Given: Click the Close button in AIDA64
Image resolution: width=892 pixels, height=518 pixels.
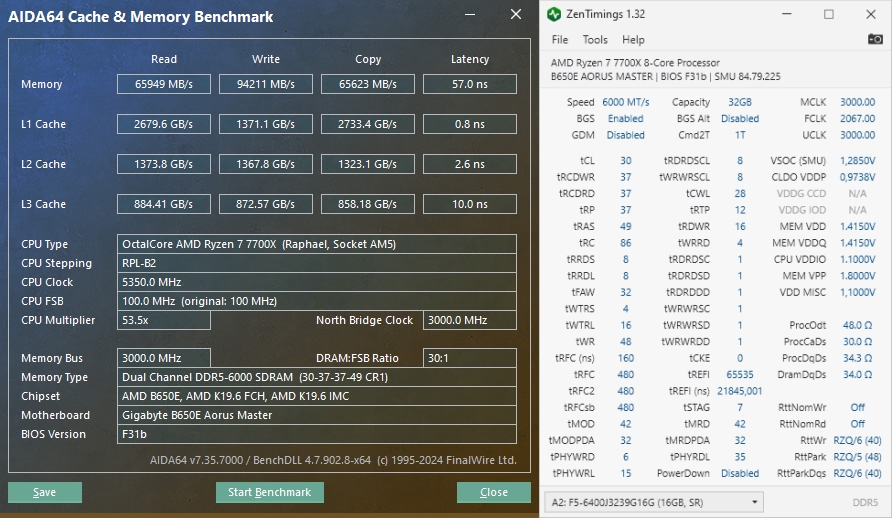Looking at the screenshot, I should tap(494, 492).
